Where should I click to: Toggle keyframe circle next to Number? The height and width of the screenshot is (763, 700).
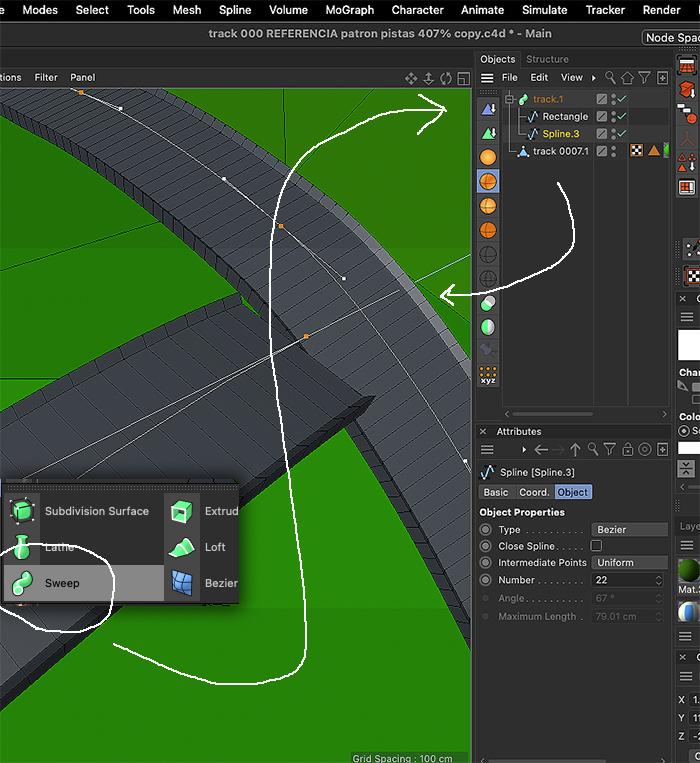[x=485, y=580]
